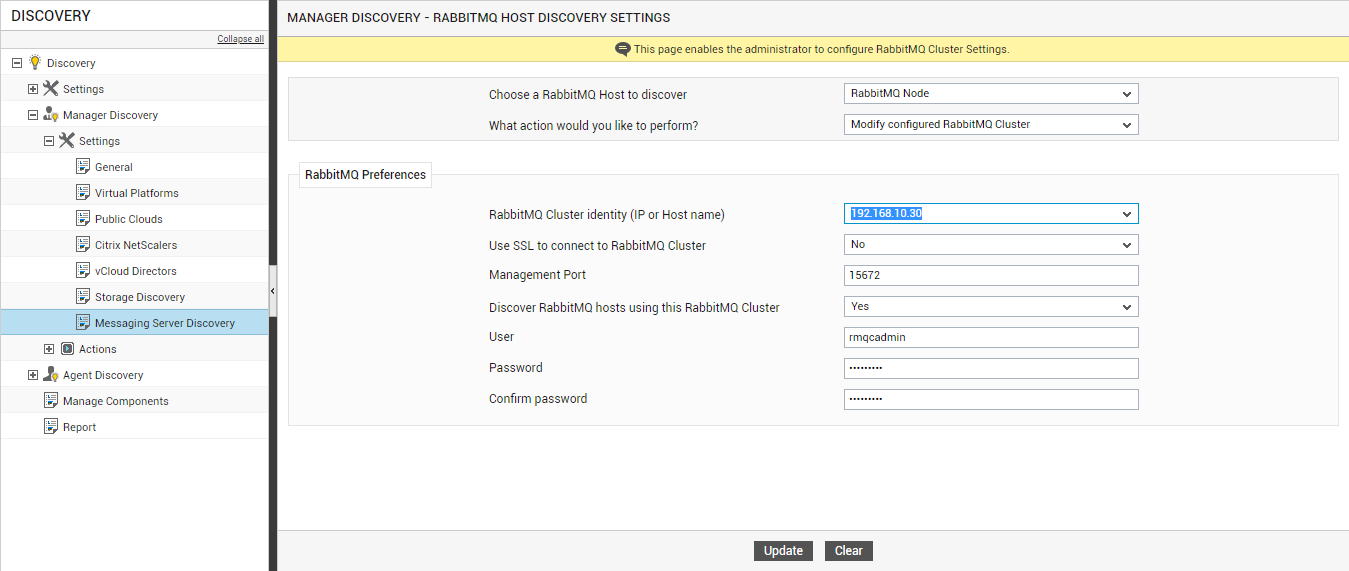The image size is (1349, 571).
Task: Click the Agent Discovery tree label
Action: click(103, 375)
